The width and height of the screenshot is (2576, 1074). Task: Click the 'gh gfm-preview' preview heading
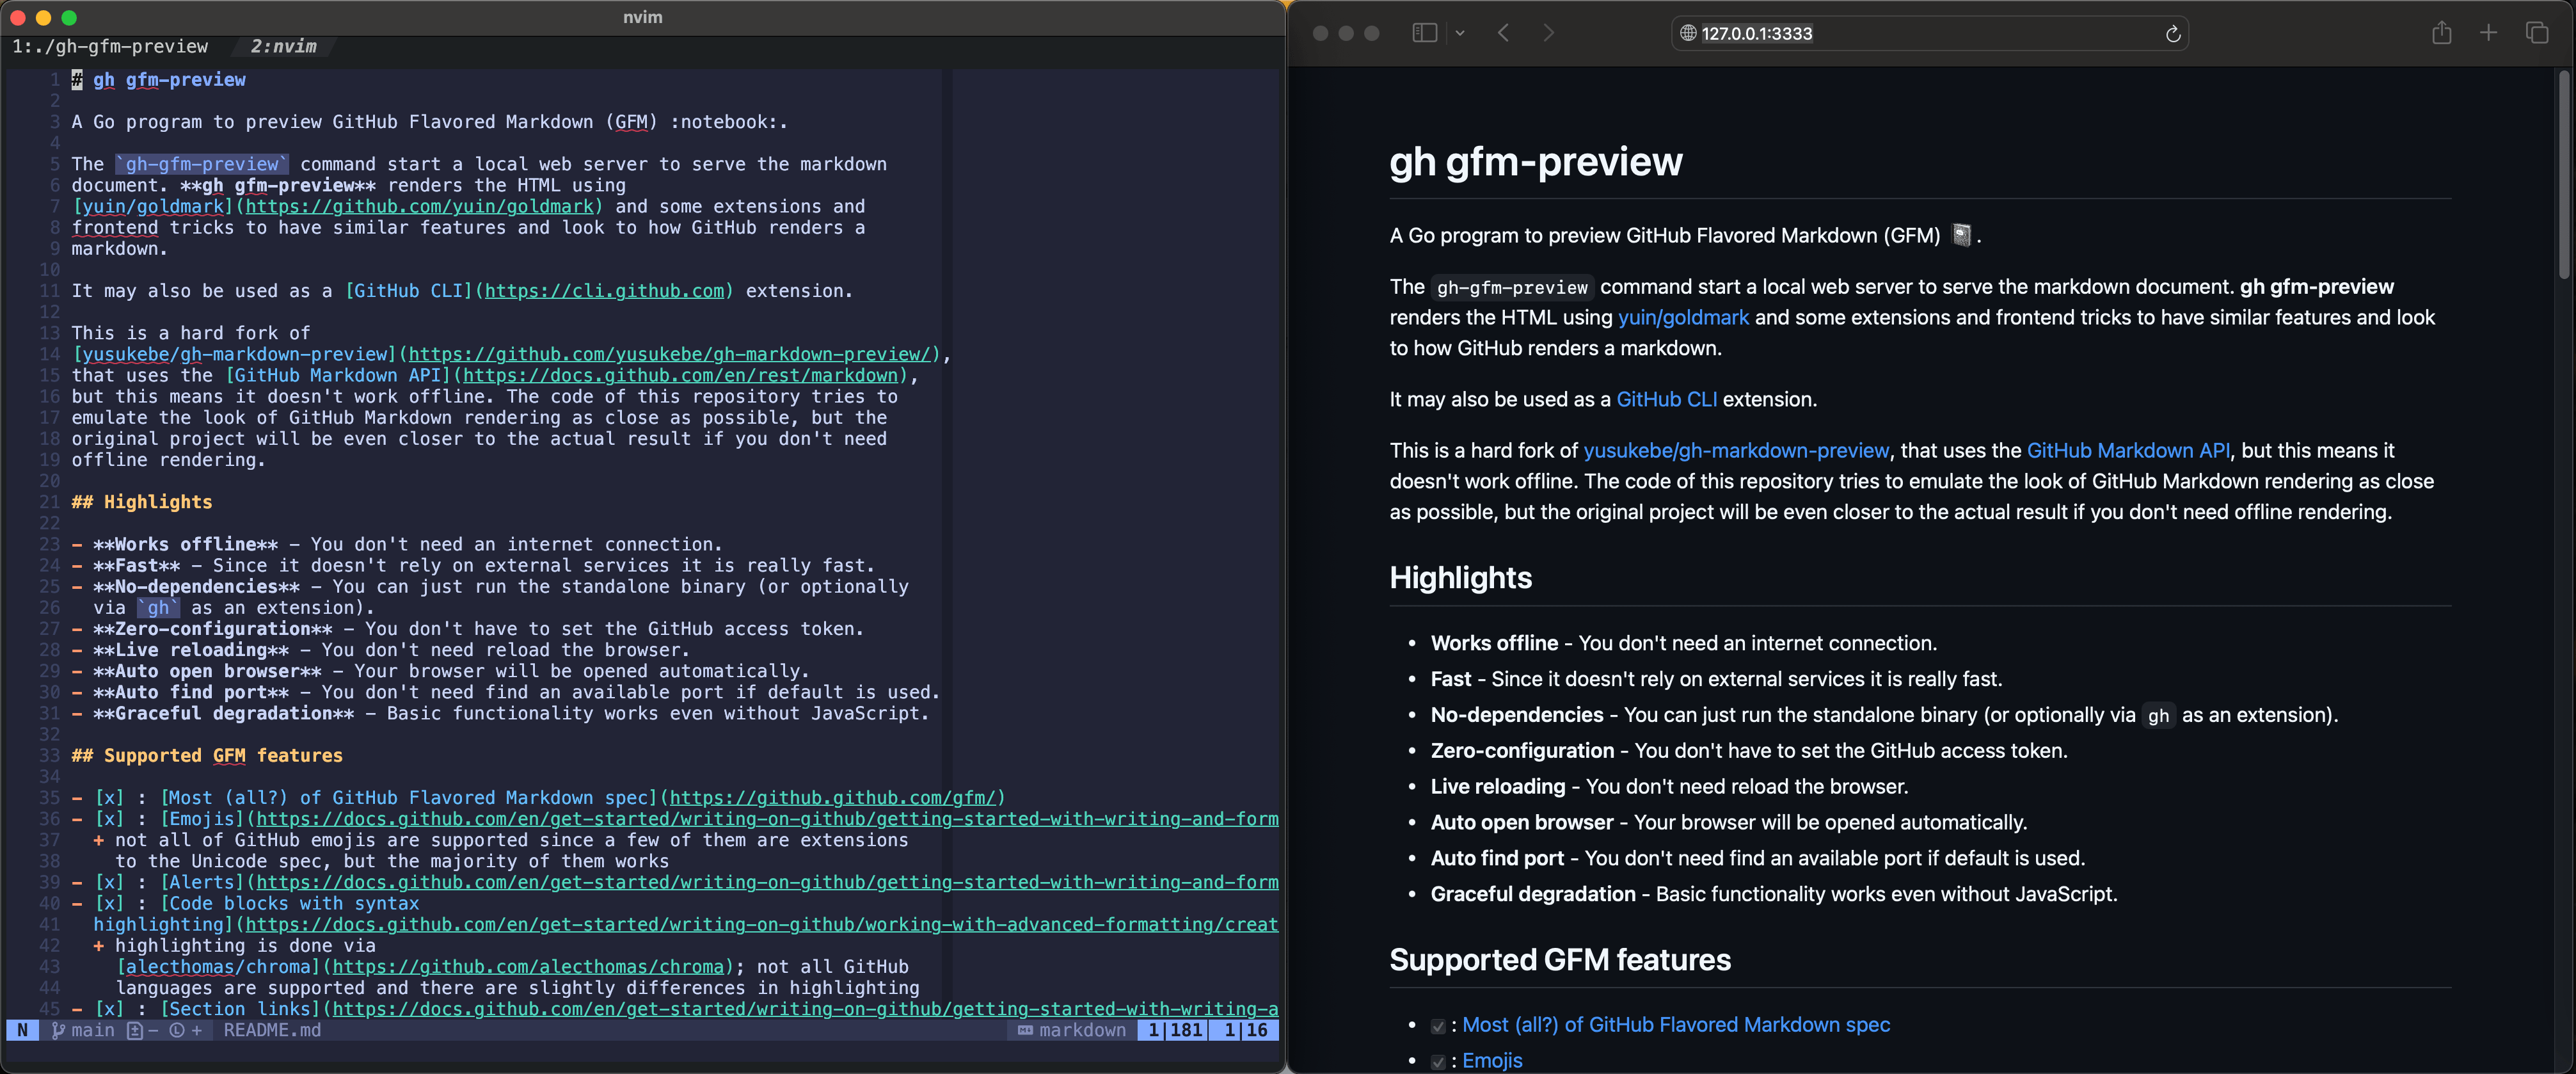(x=1536, y=161)
